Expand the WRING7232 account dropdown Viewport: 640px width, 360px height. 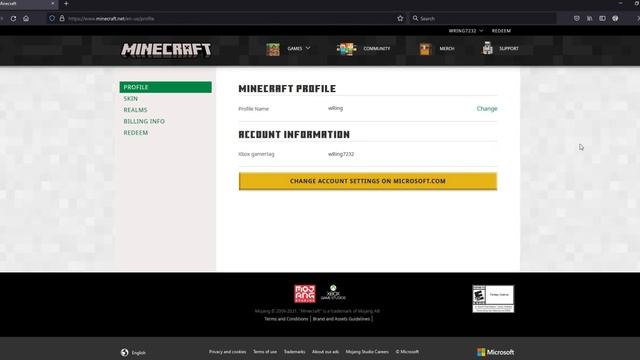point(466,31)
